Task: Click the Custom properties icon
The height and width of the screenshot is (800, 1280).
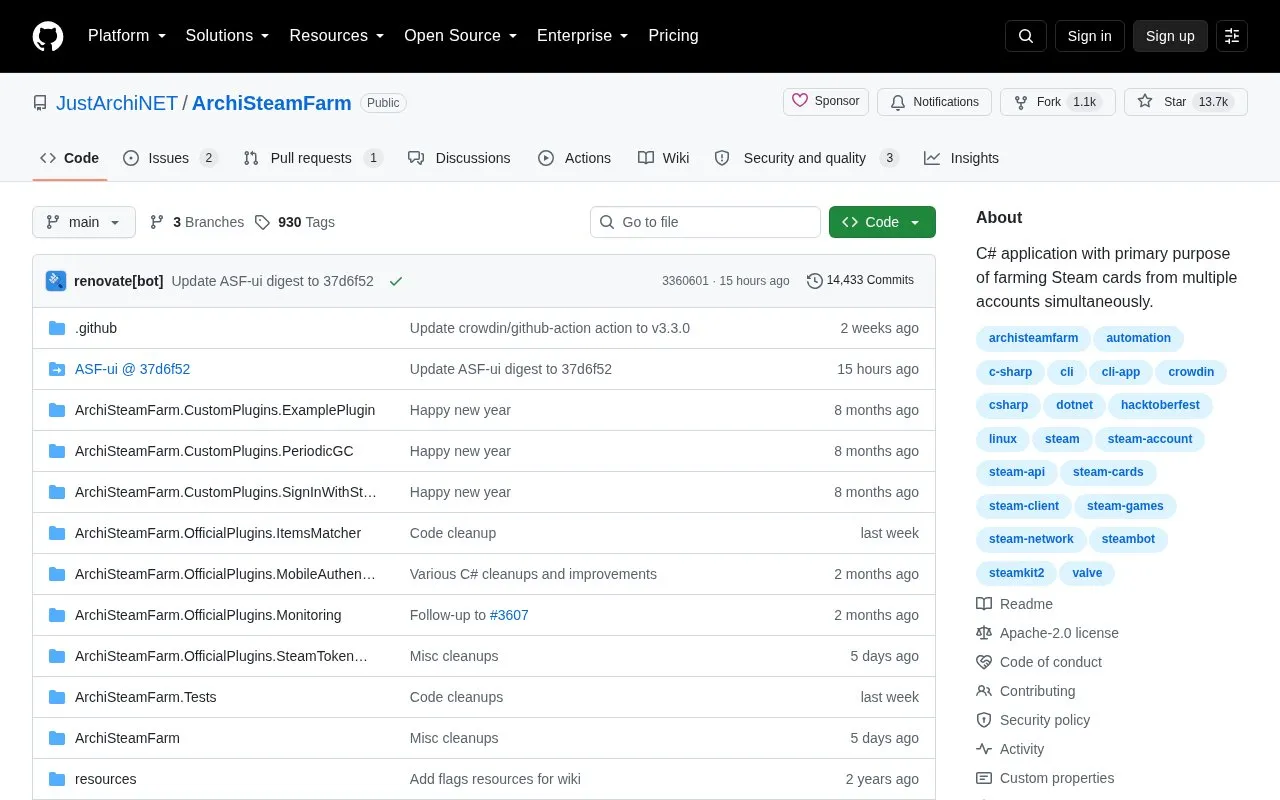Action: coord(984,778)
